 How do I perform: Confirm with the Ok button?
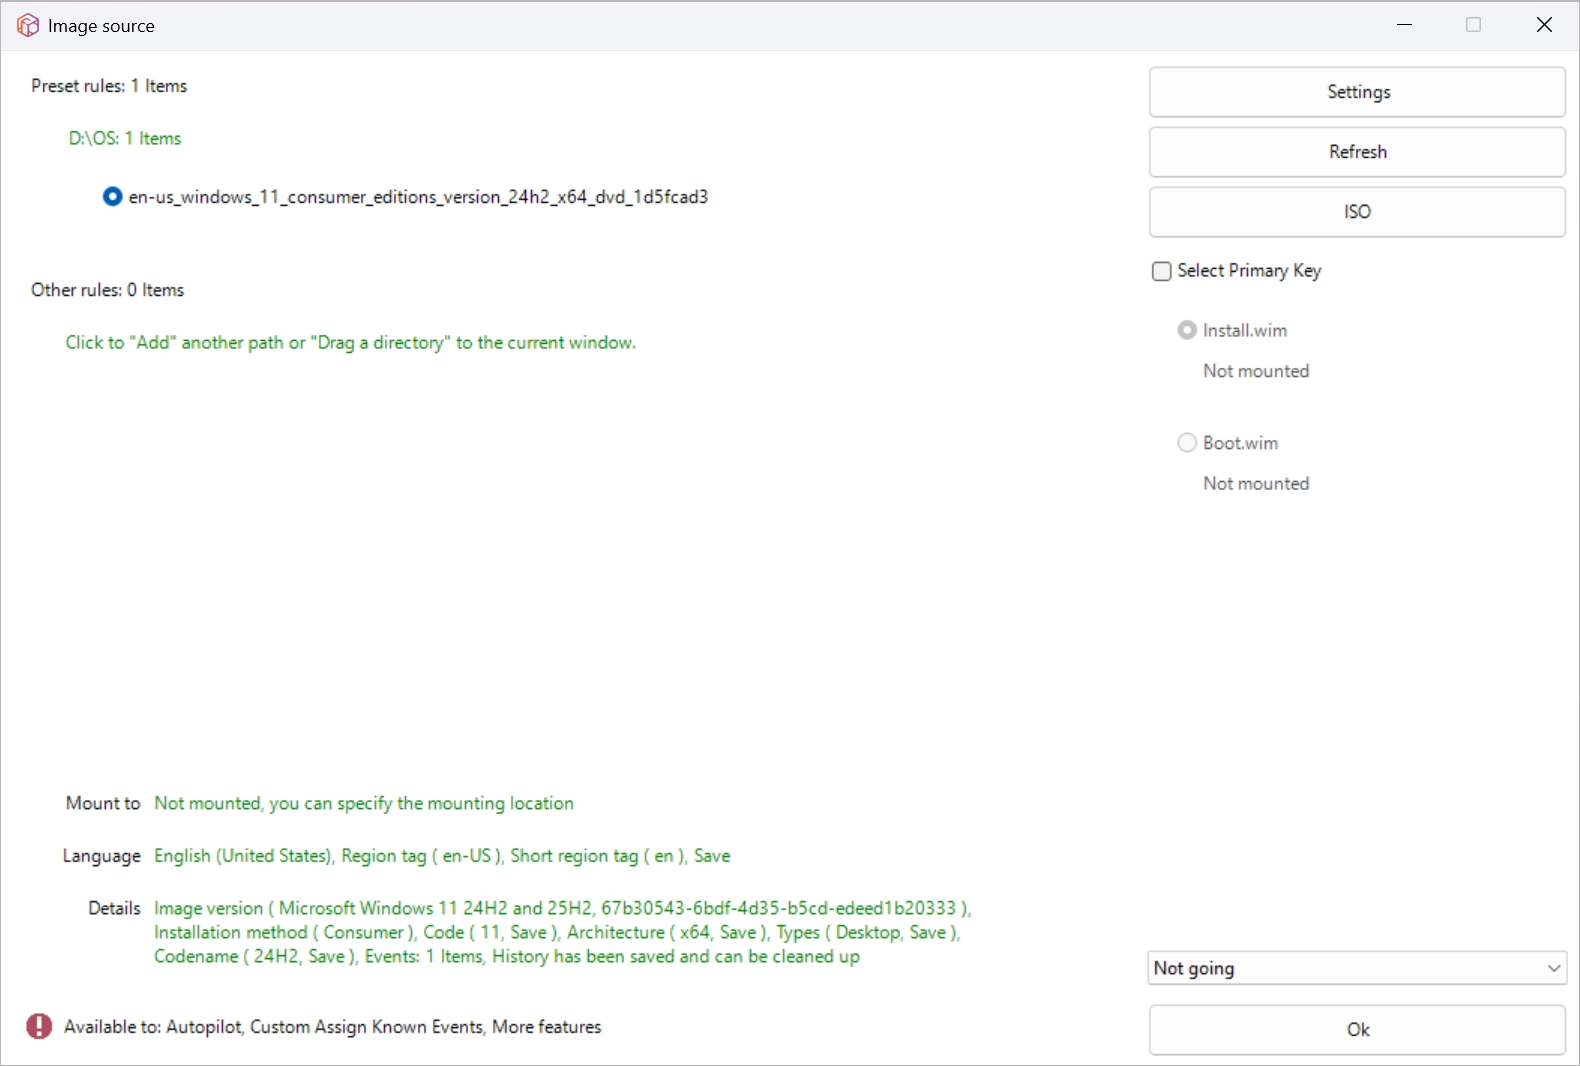point(1357,1030)
